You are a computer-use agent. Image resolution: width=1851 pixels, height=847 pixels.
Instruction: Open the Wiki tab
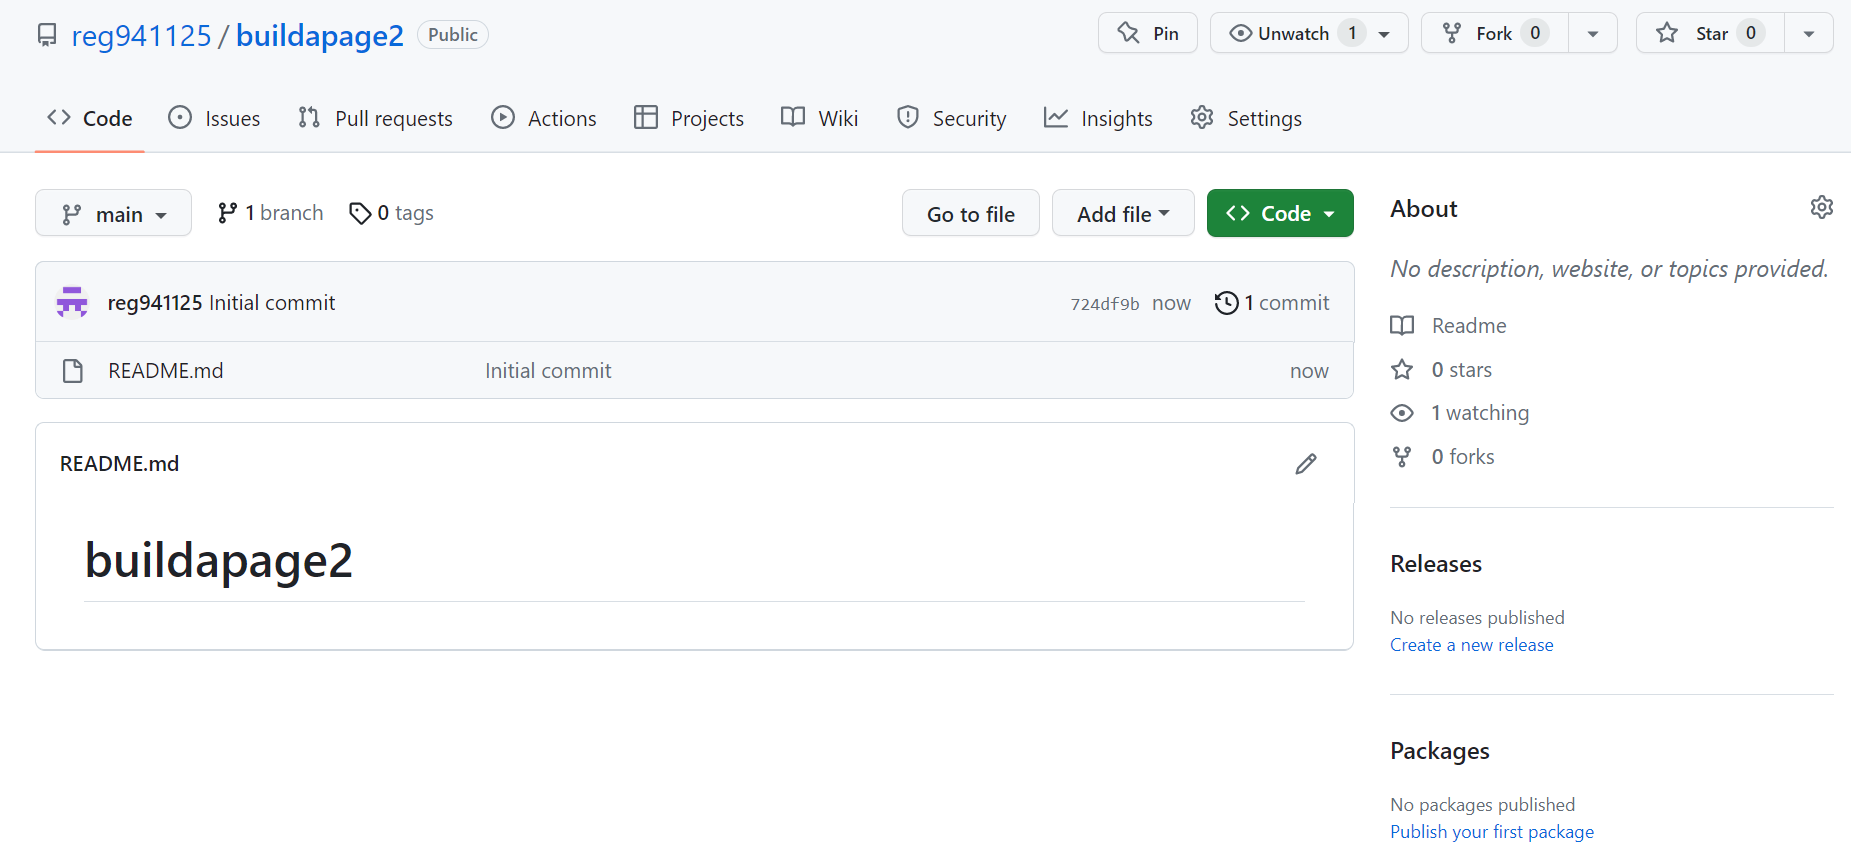click(x=819, y=118)
